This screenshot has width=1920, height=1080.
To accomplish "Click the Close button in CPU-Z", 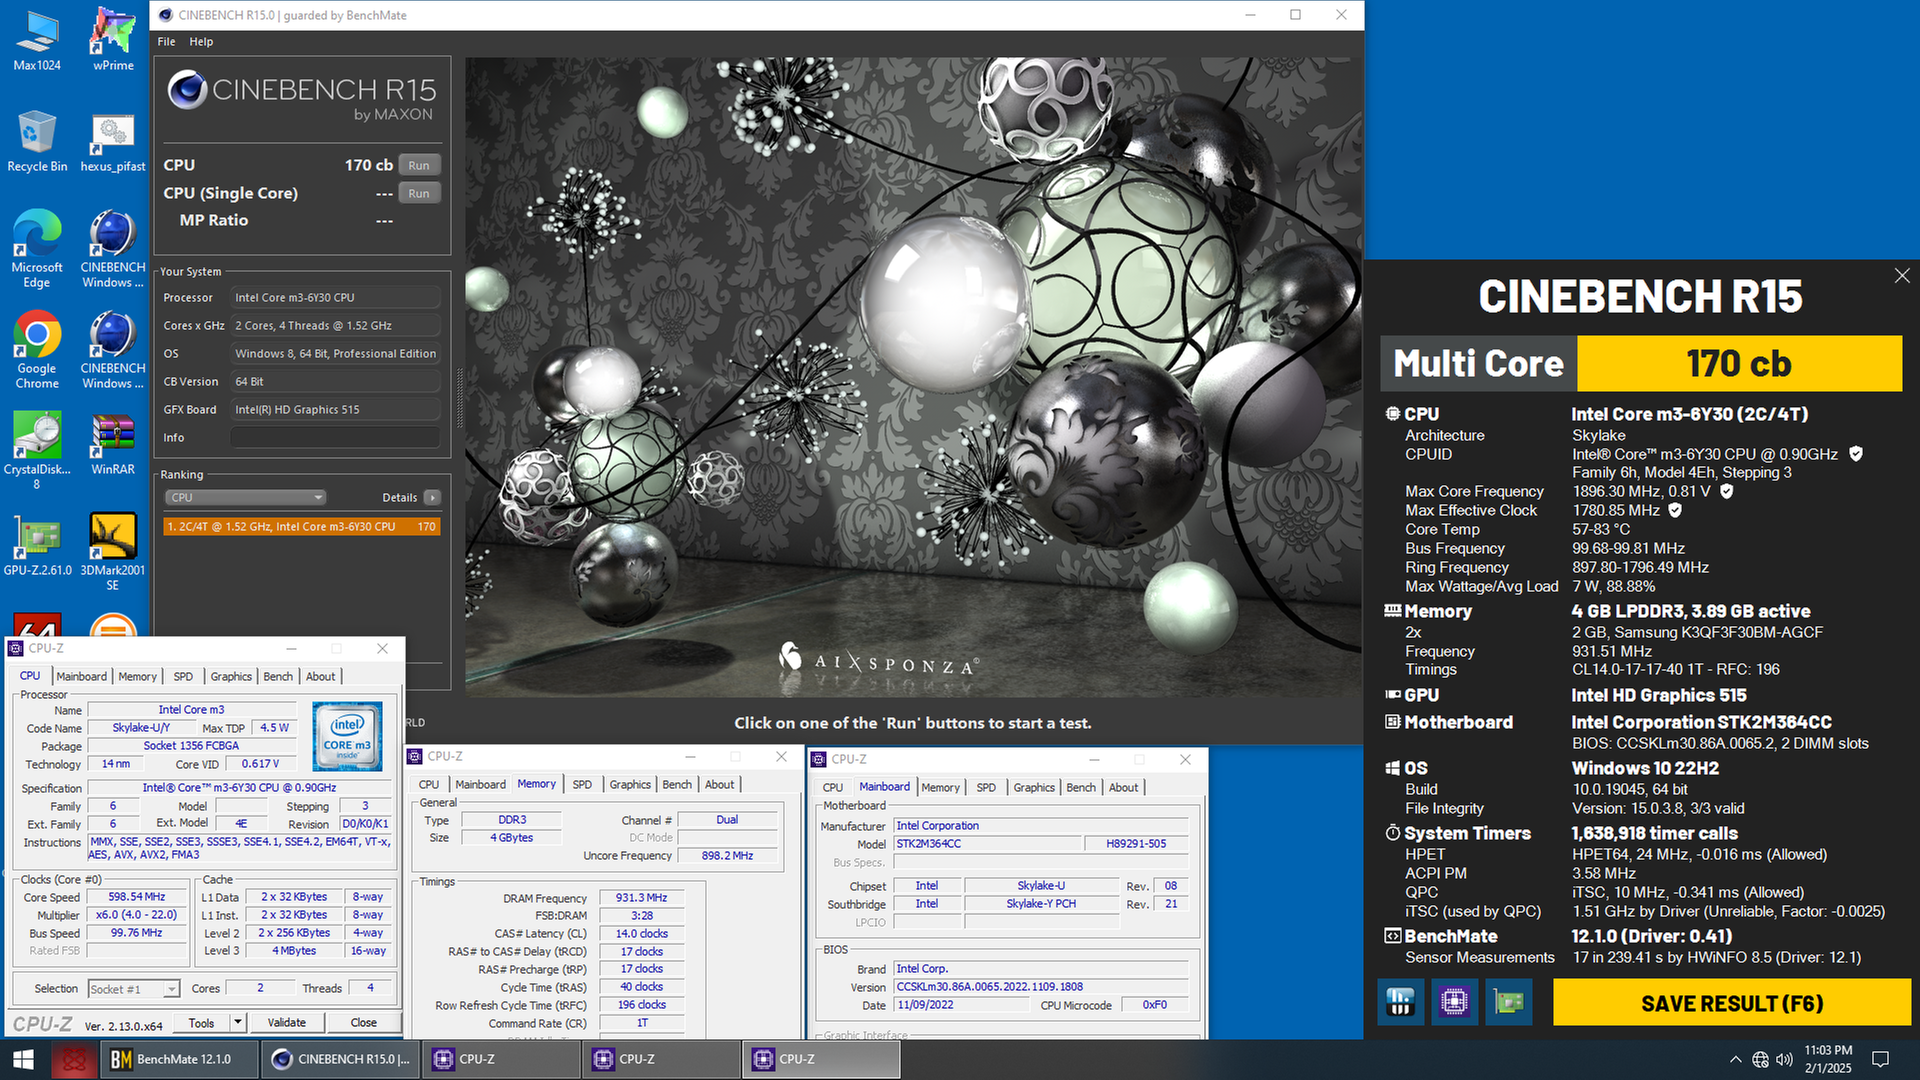I will pos(364,1022).
